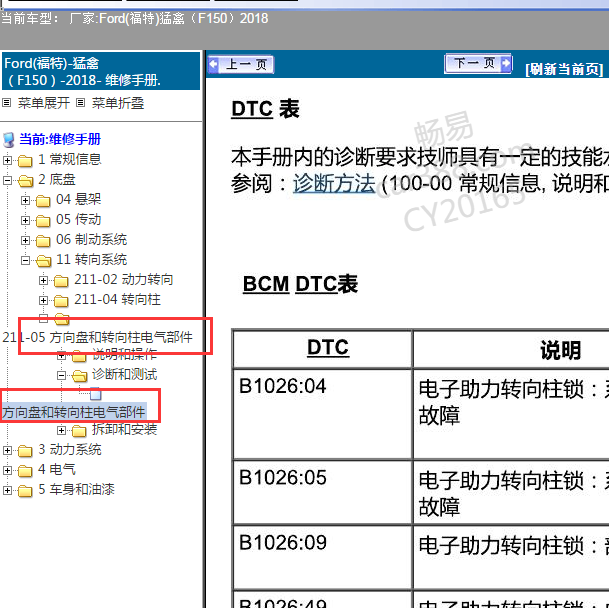The image size is (609, 608).
Task: Click the BCM DTC表 heading
Action: (300, 284)
